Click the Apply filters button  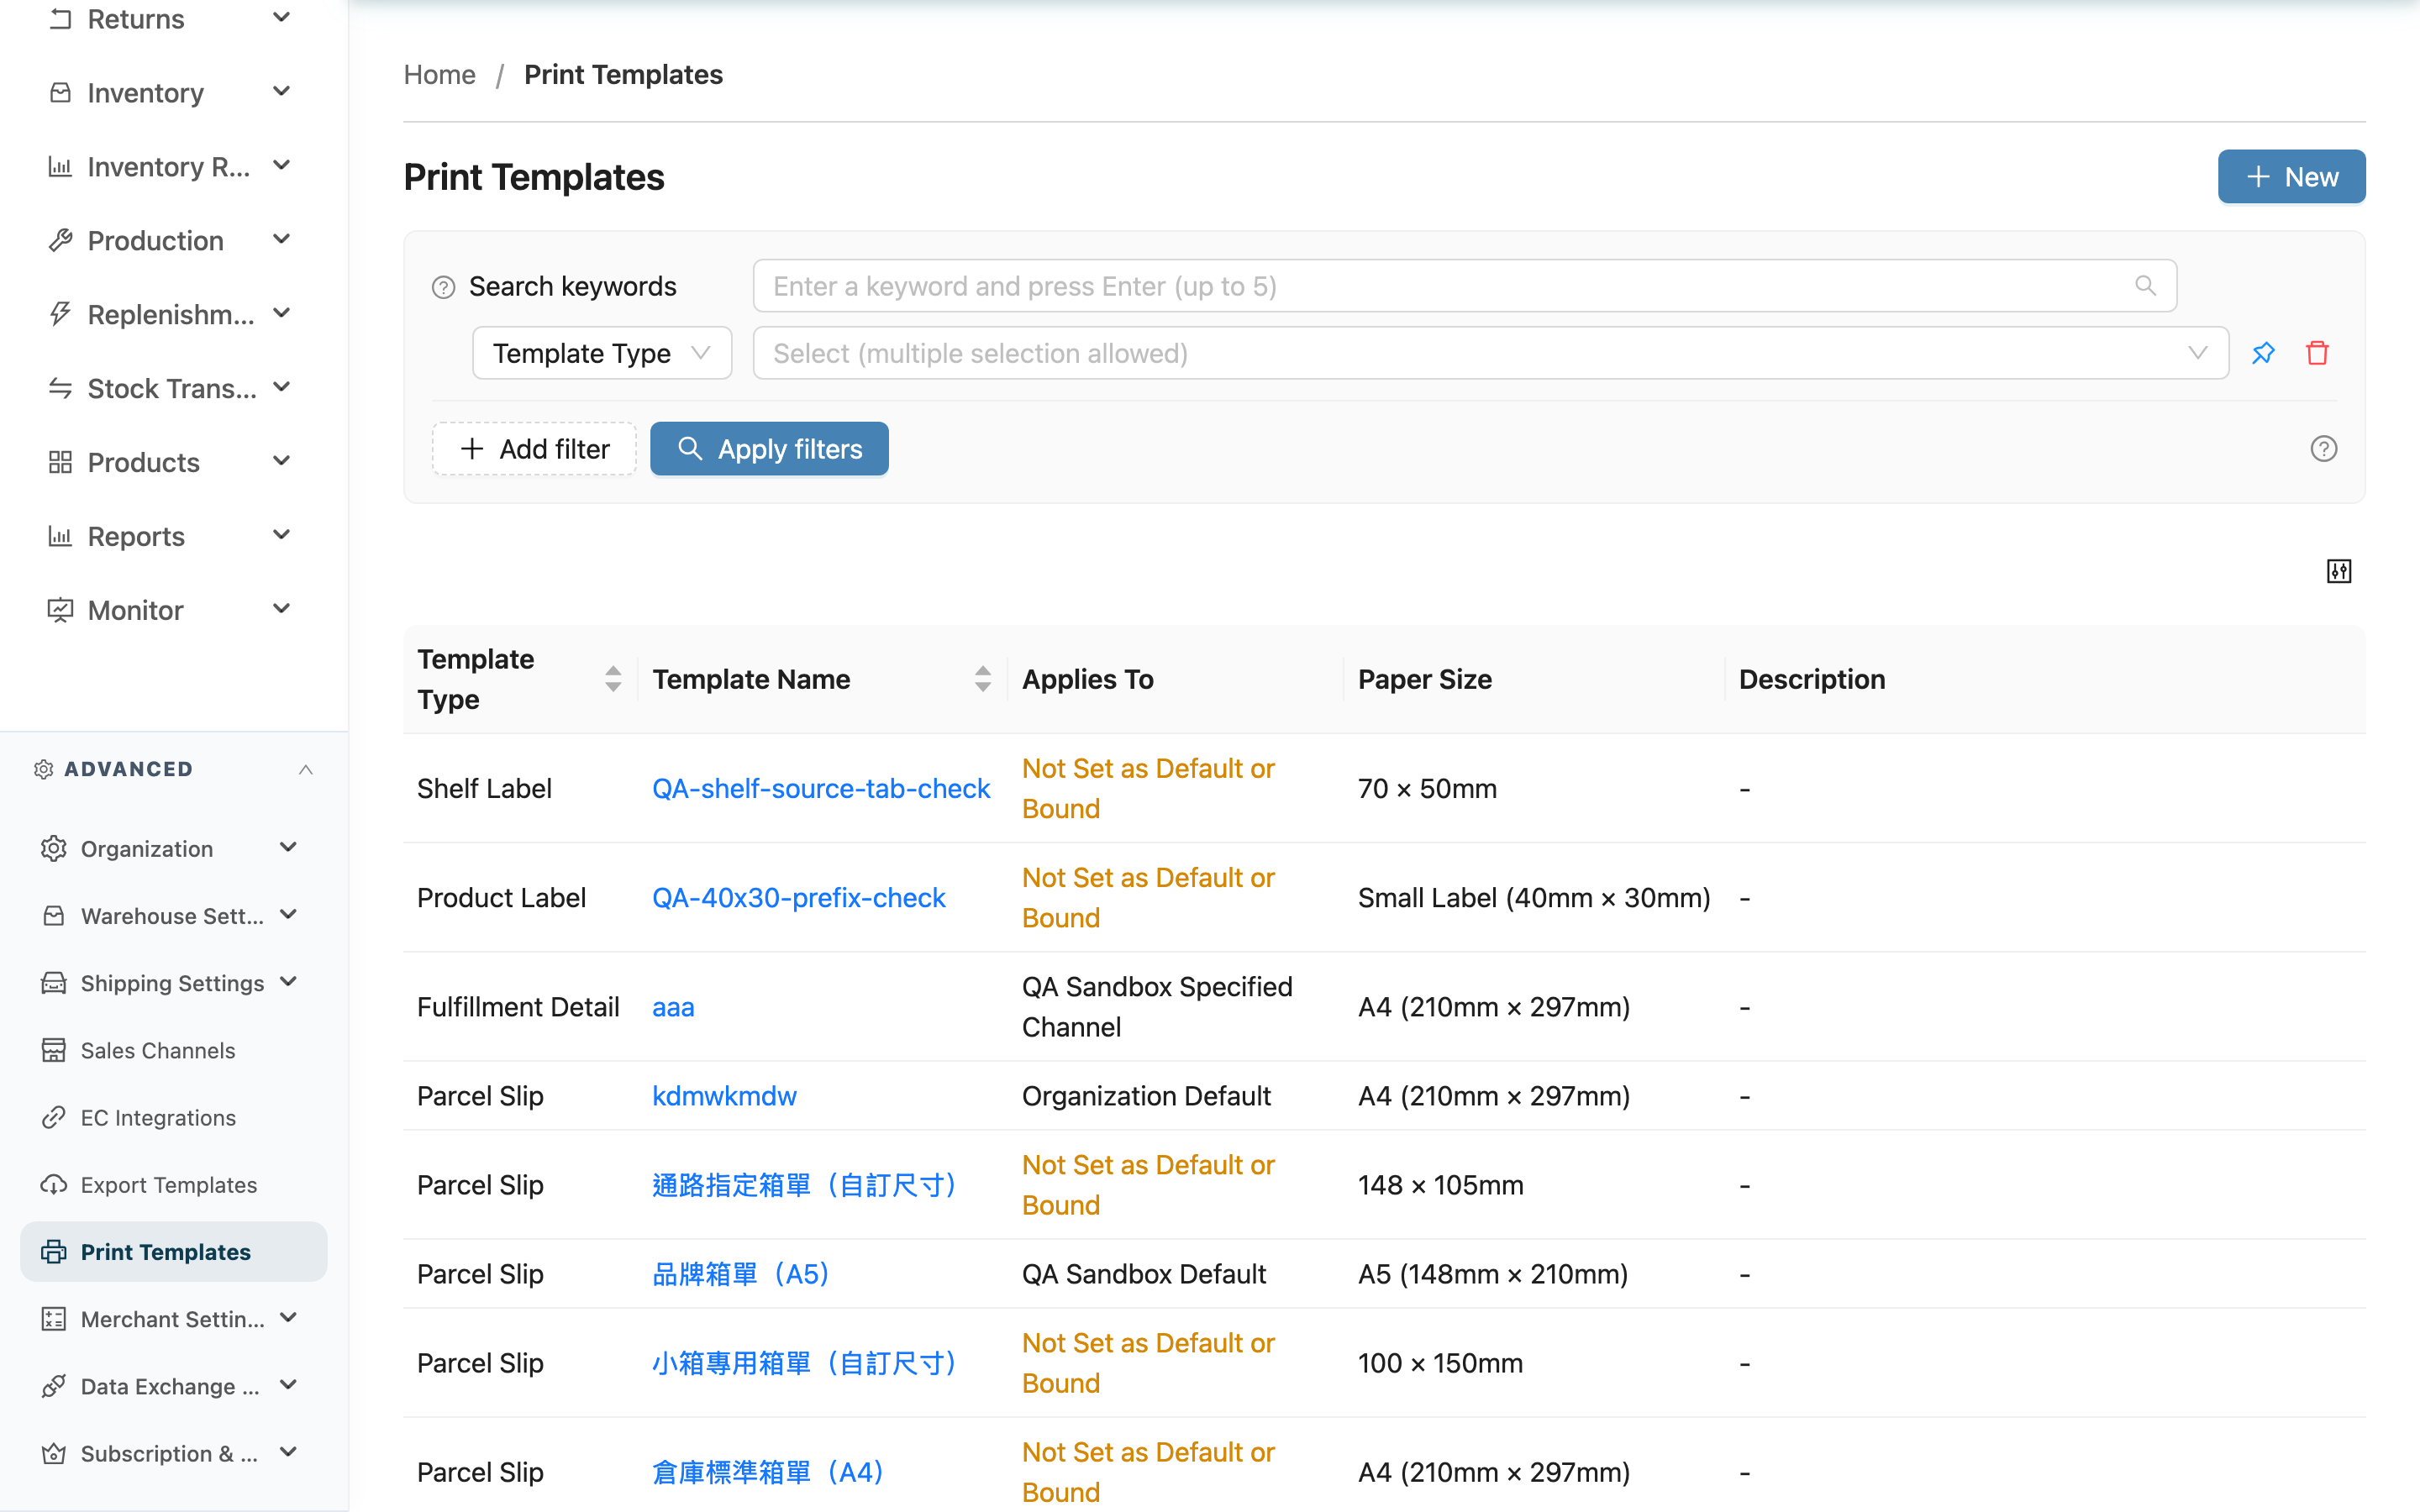(769, 449)
